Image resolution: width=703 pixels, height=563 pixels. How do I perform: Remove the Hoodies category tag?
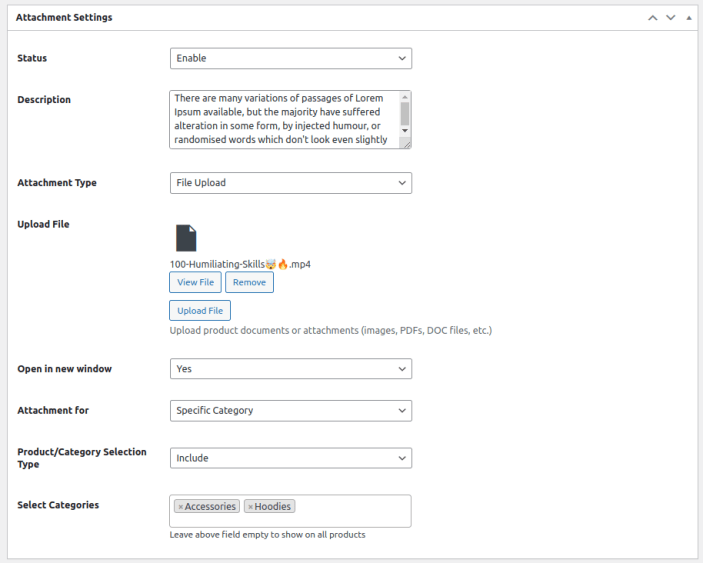(x=250, y=507)
